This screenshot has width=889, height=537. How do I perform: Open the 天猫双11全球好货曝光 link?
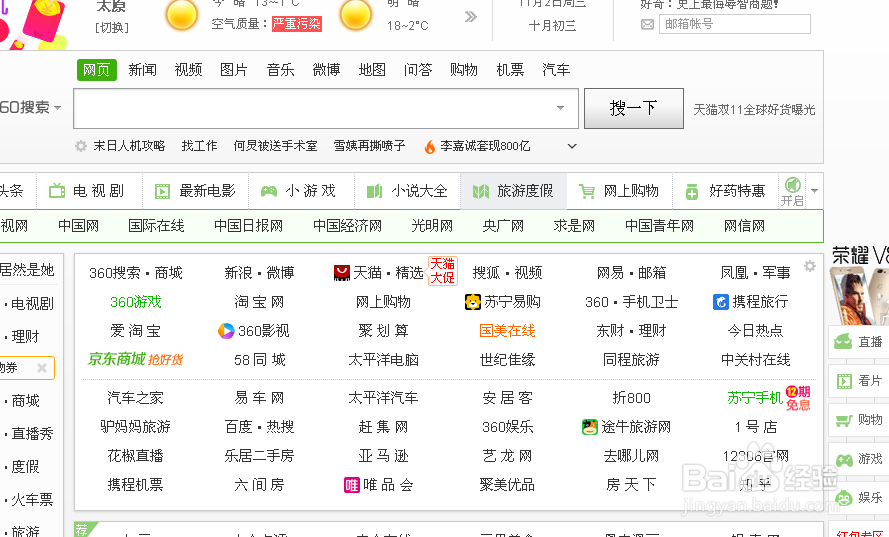coord(754,109)
